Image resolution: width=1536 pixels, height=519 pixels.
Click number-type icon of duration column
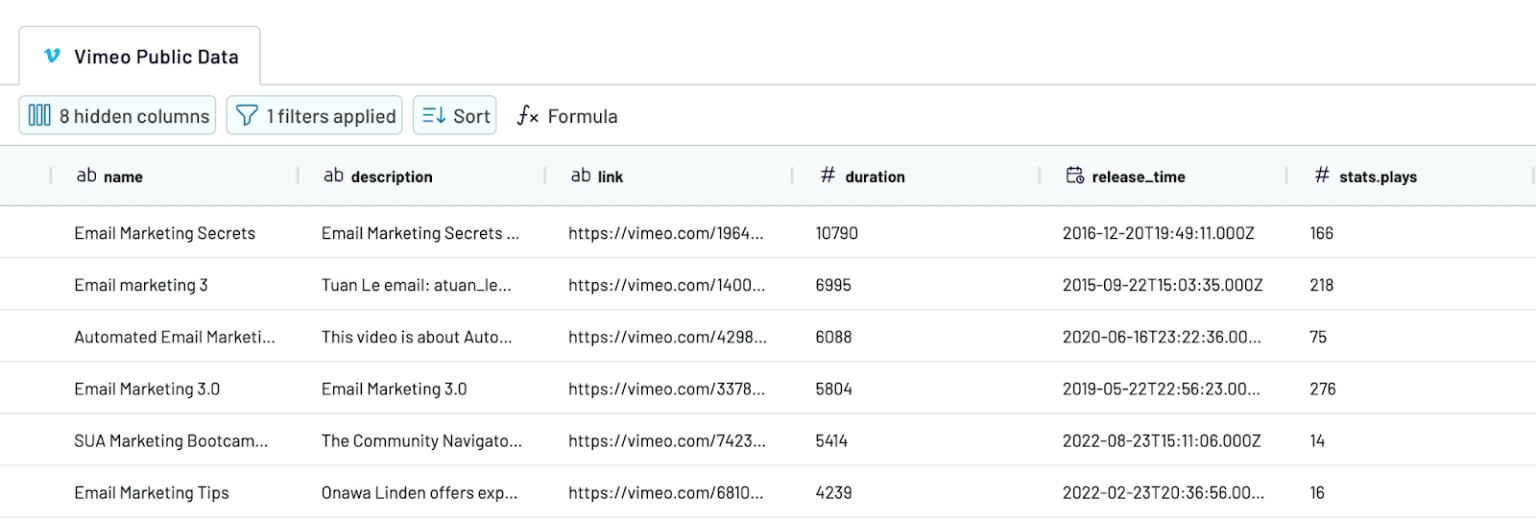[827, 175]
